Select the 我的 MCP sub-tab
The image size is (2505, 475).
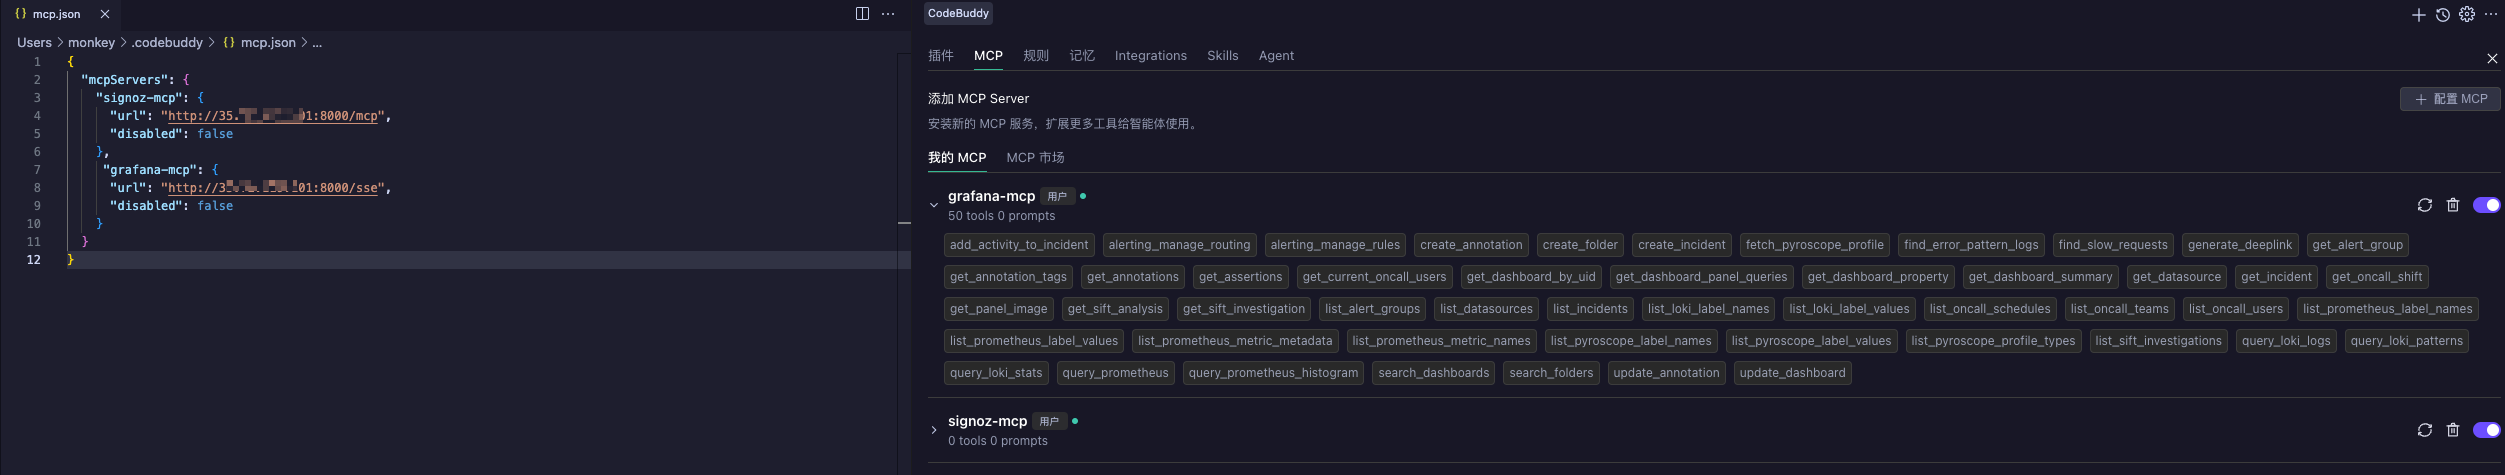pos(957,158)
